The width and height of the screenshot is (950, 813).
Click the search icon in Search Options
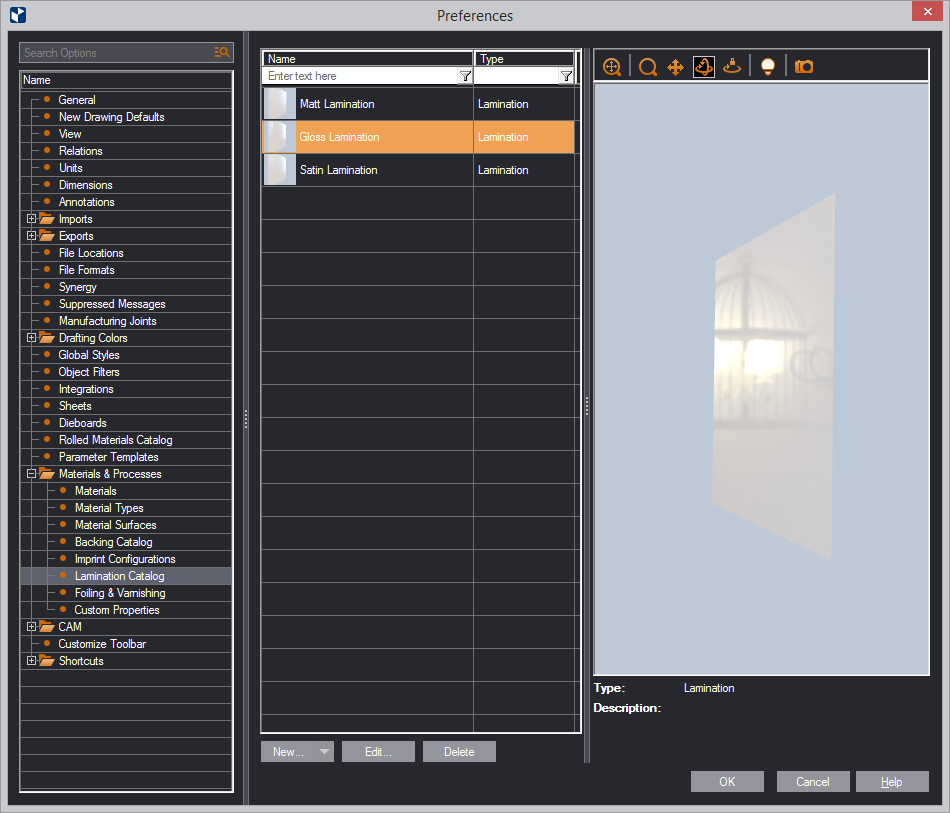pos(222,53)
